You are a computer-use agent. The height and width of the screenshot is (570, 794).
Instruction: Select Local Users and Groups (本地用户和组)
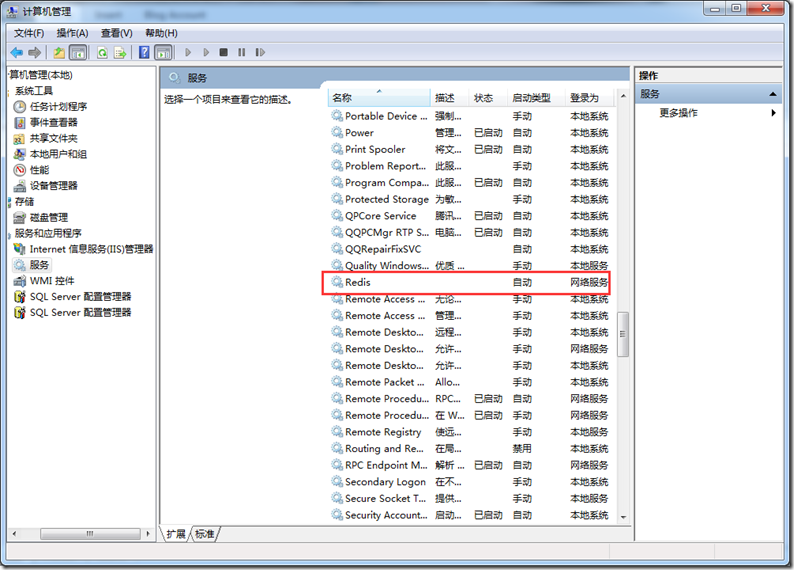[50, 154]
